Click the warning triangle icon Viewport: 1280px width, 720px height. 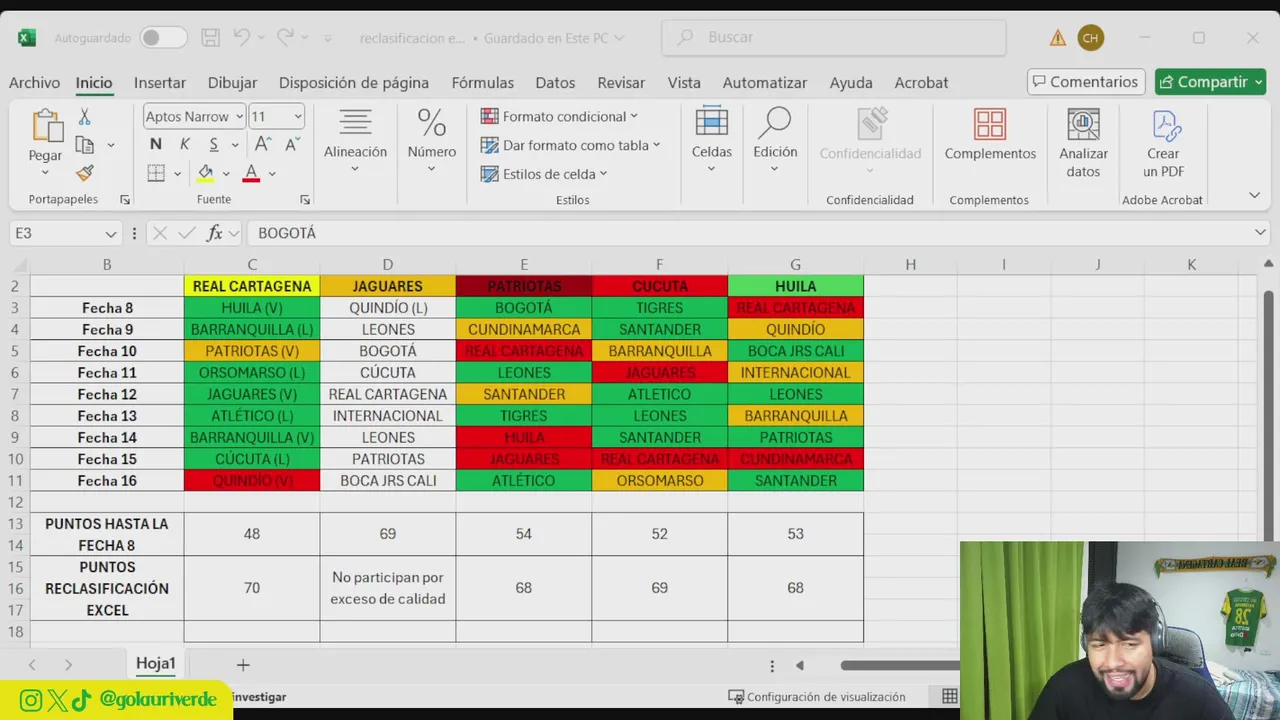pos(1058,38)
